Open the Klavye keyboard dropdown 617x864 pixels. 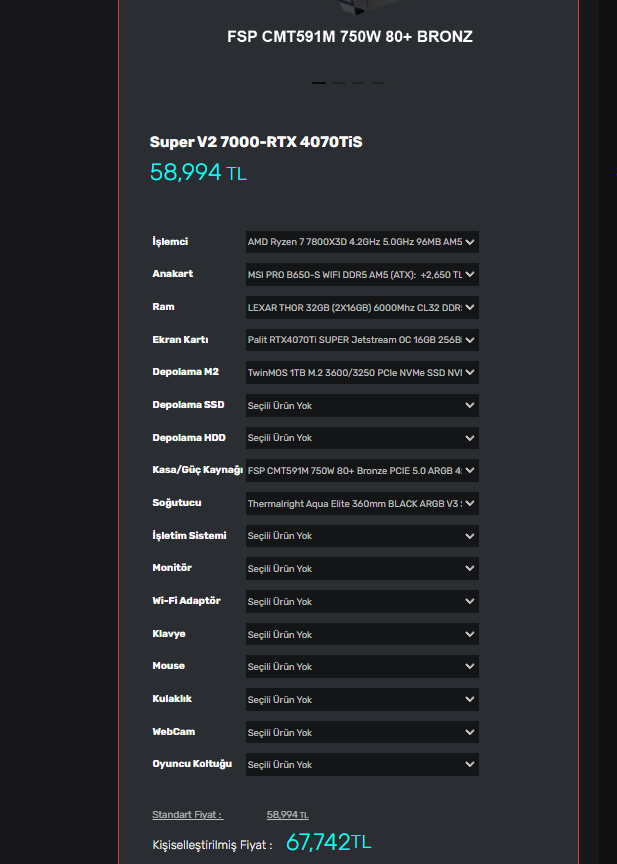pyautogui.click(x=362, y=634)
